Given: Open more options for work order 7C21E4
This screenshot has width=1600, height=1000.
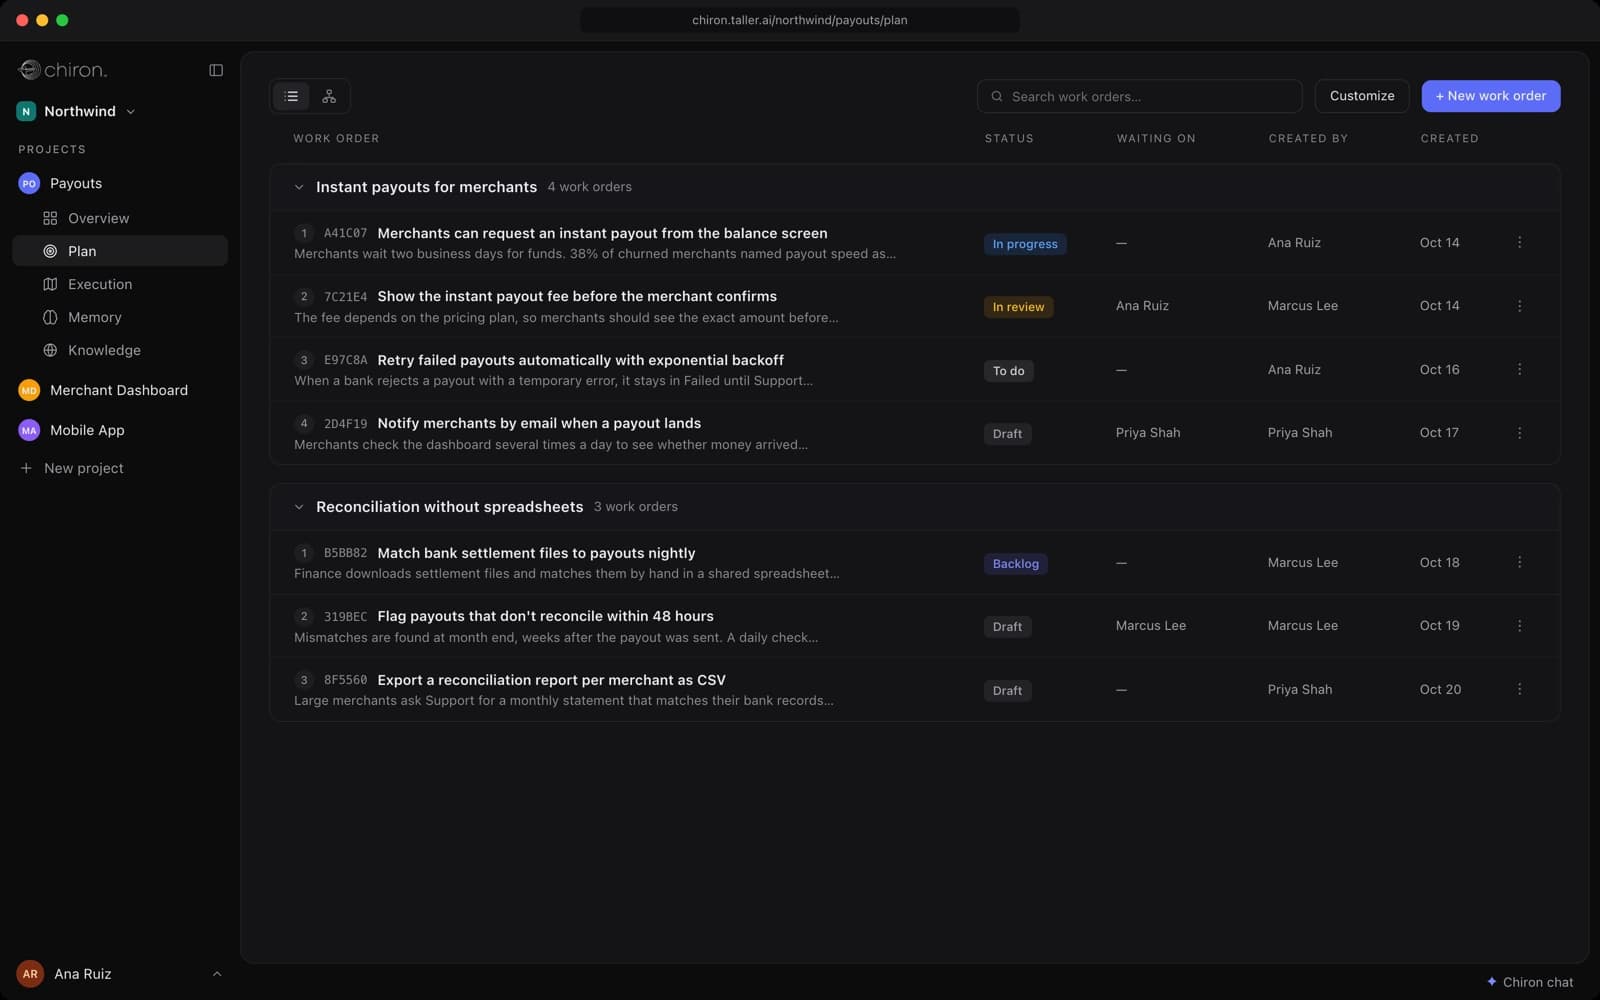Looking at the screenshot, I should (x=1519, y=306).
